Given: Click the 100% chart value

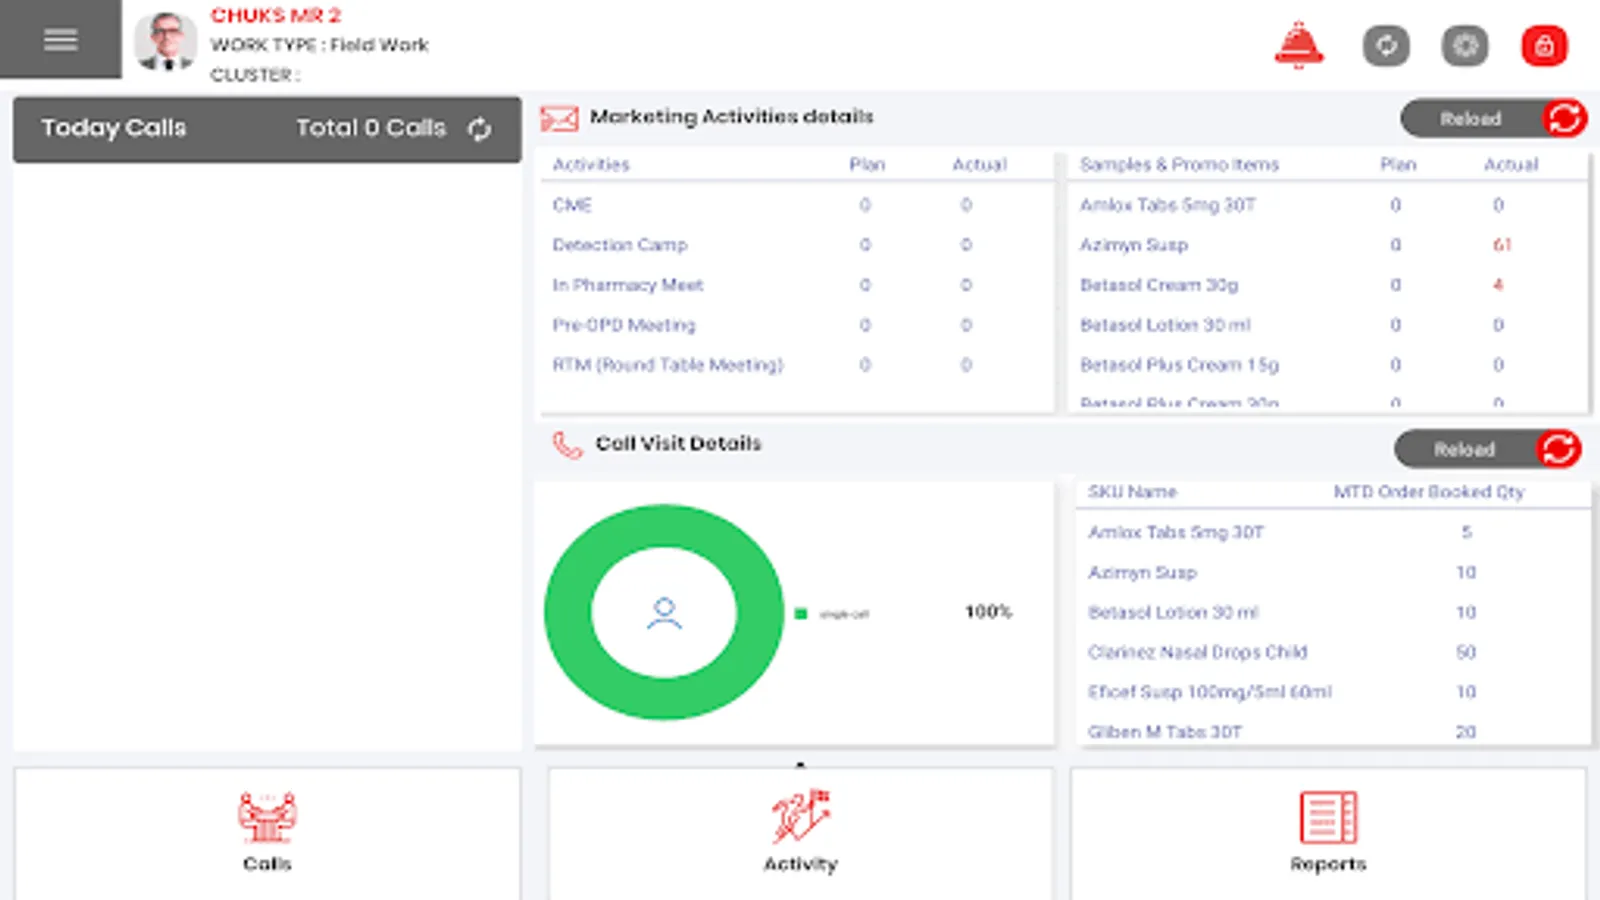Looking at the screenshot, I should point(988,611).
